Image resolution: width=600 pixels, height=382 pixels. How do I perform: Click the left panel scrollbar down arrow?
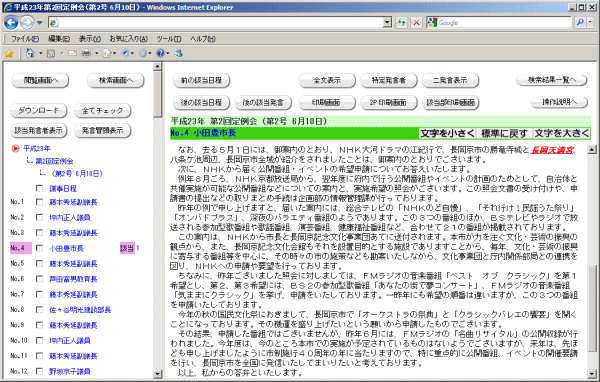click(x=157, y=374)
